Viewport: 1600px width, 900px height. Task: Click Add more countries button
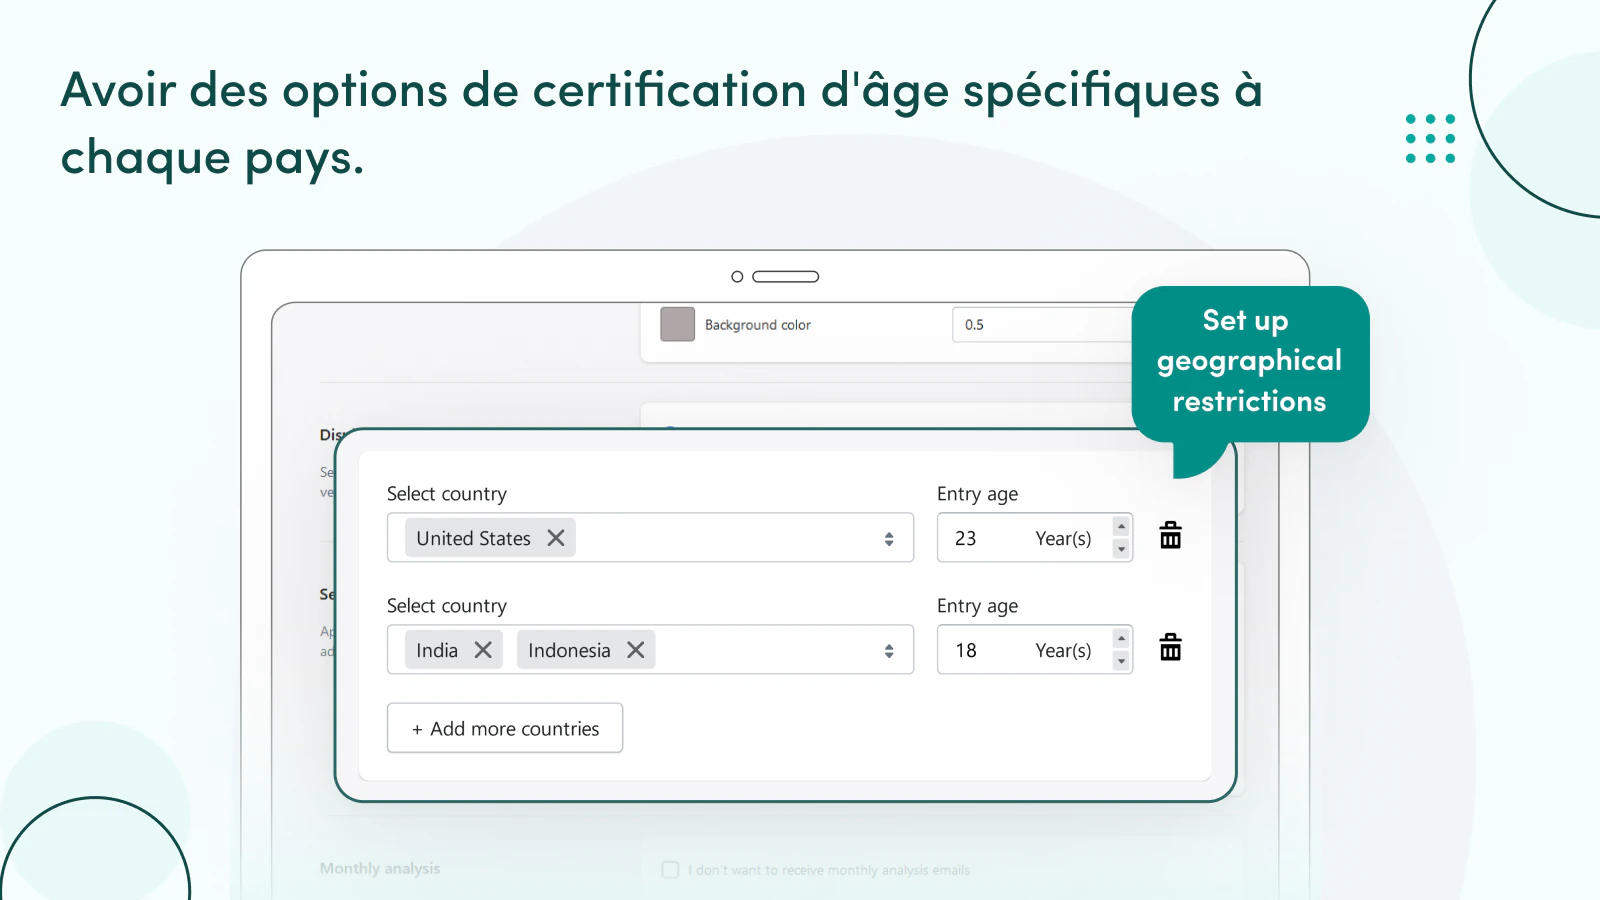(x=505, y=728)
